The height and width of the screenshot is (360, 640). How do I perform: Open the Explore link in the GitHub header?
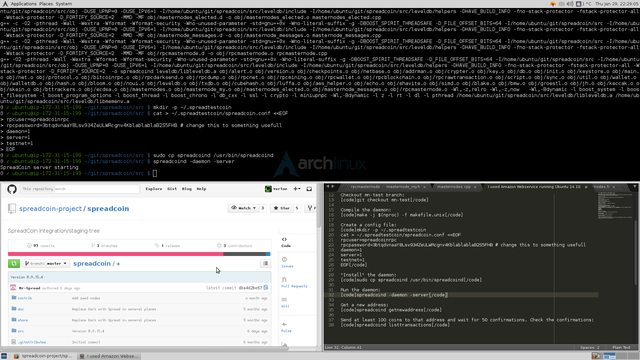pos(153,189)
